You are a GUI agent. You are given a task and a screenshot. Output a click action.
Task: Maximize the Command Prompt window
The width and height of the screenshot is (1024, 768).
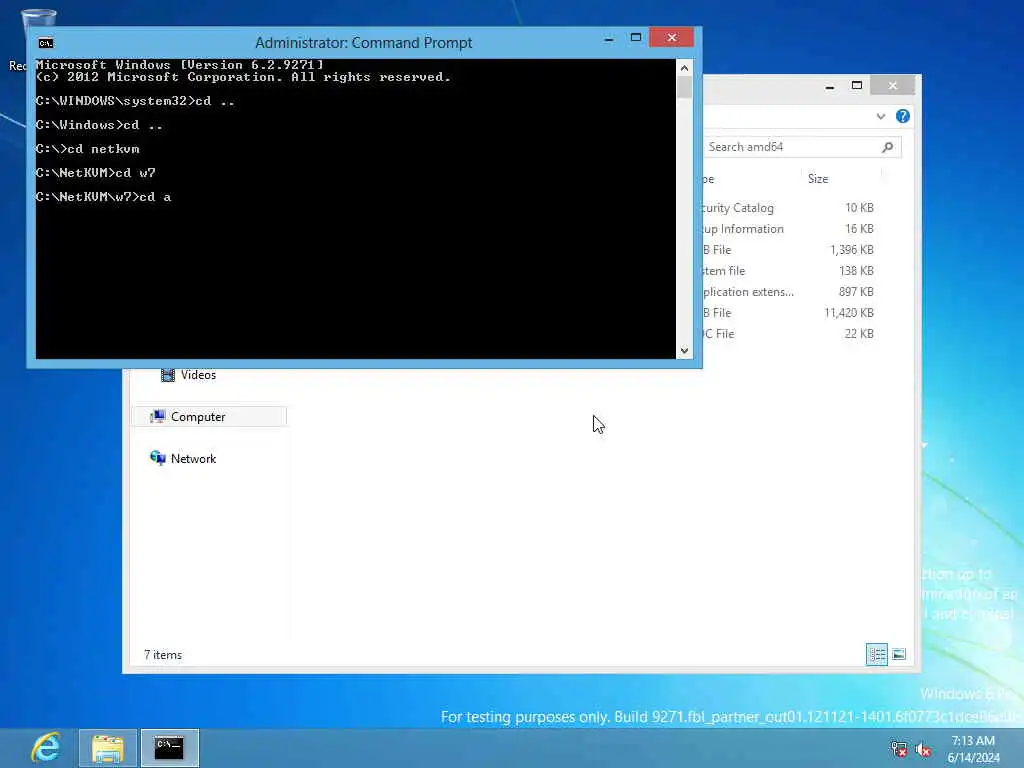click(x=635, y=38)
